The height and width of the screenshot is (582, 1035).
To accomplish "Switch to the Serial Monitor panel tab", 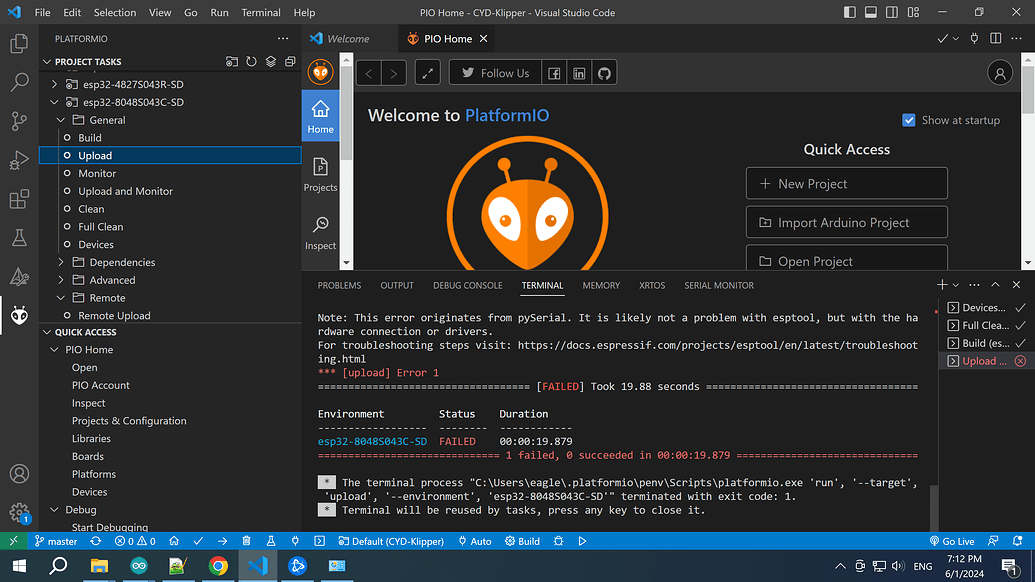I will pyautogui.click(x=718, y=285).
